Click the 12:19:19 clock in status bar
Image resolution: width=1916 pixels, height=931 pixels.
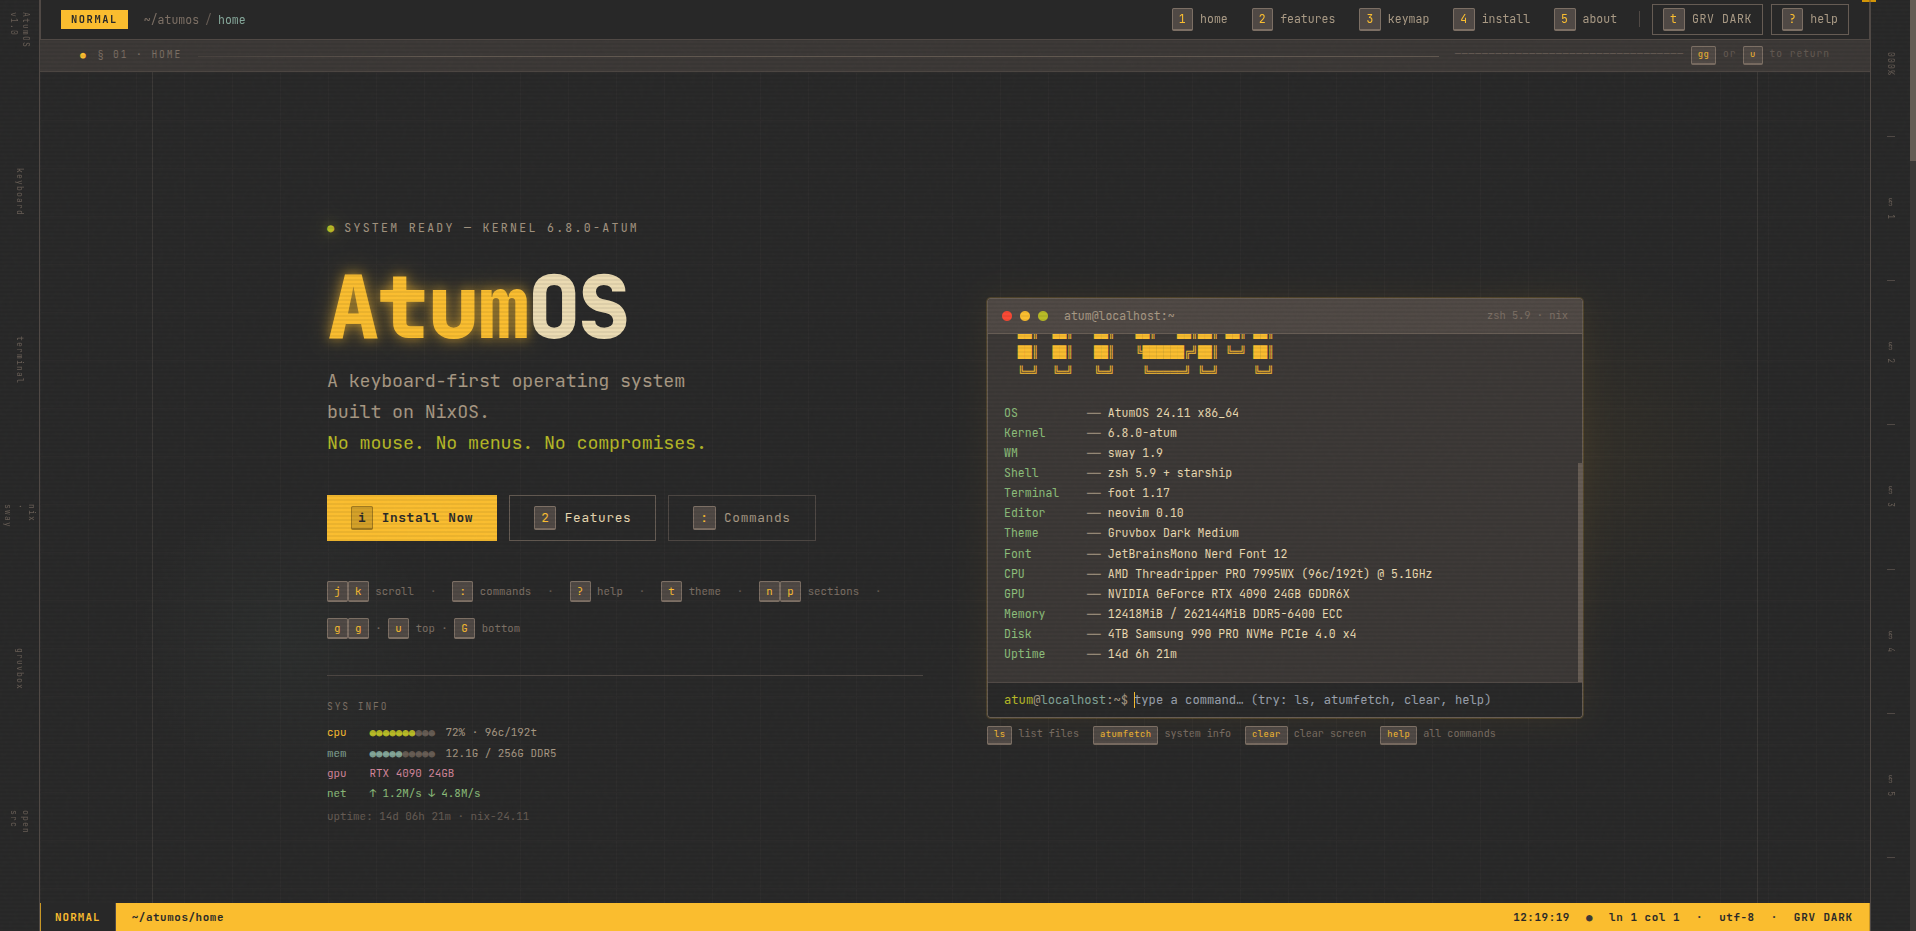1541,917
